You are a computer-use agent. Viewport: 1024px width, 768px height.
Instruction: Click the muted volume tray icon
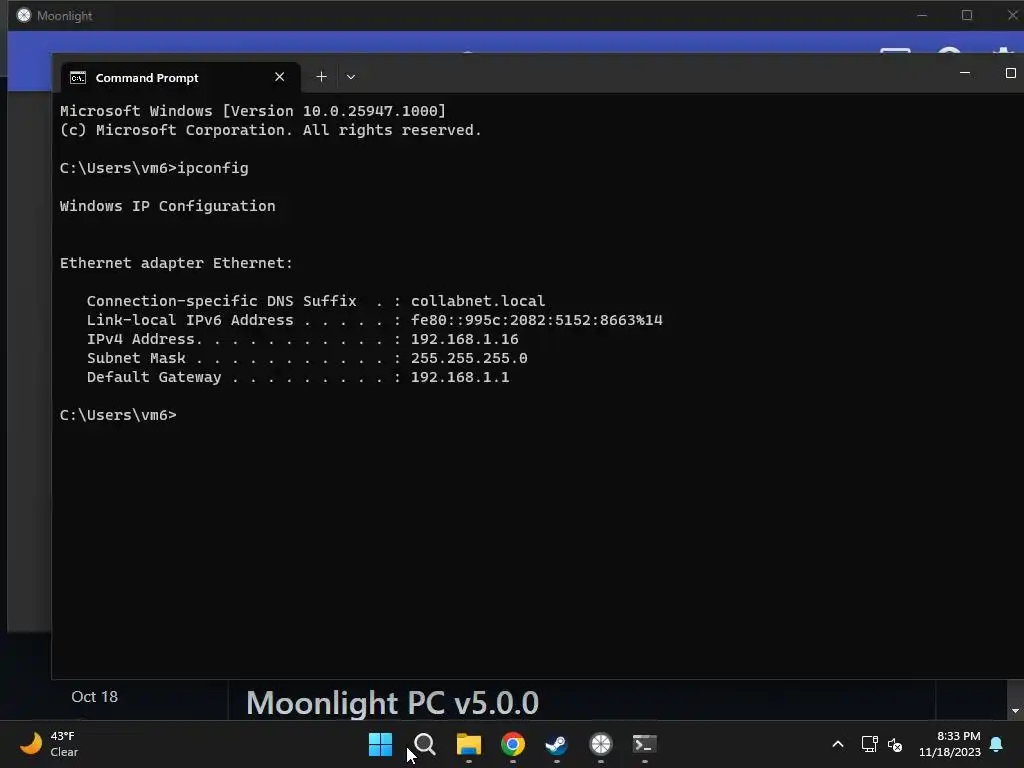click(895, 744)
